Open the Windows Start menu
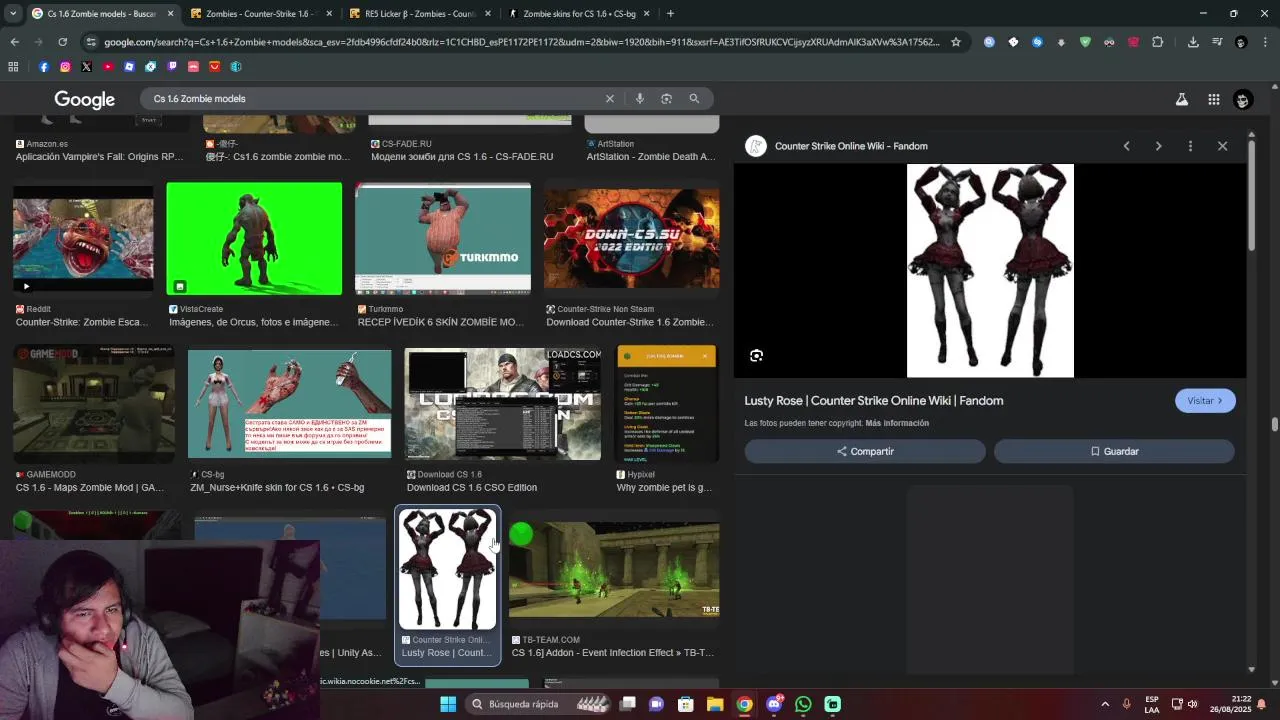1280x720 pixels. click(x=447, y=704)
